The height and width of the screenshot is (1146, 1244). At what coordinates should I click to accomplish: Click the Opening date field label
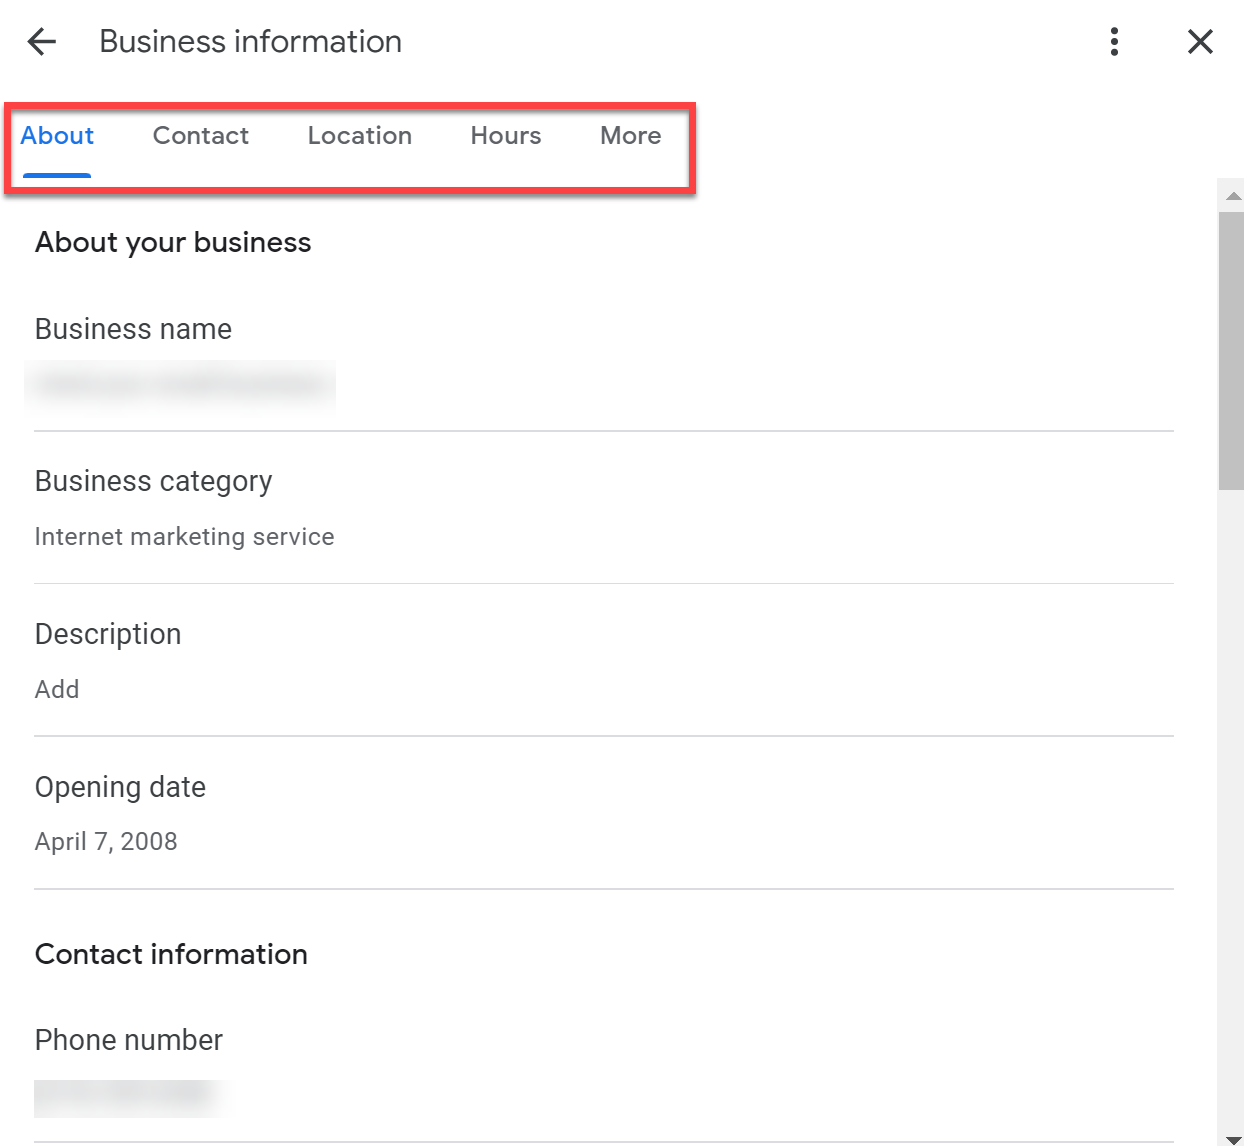click(x=120, y=787)
